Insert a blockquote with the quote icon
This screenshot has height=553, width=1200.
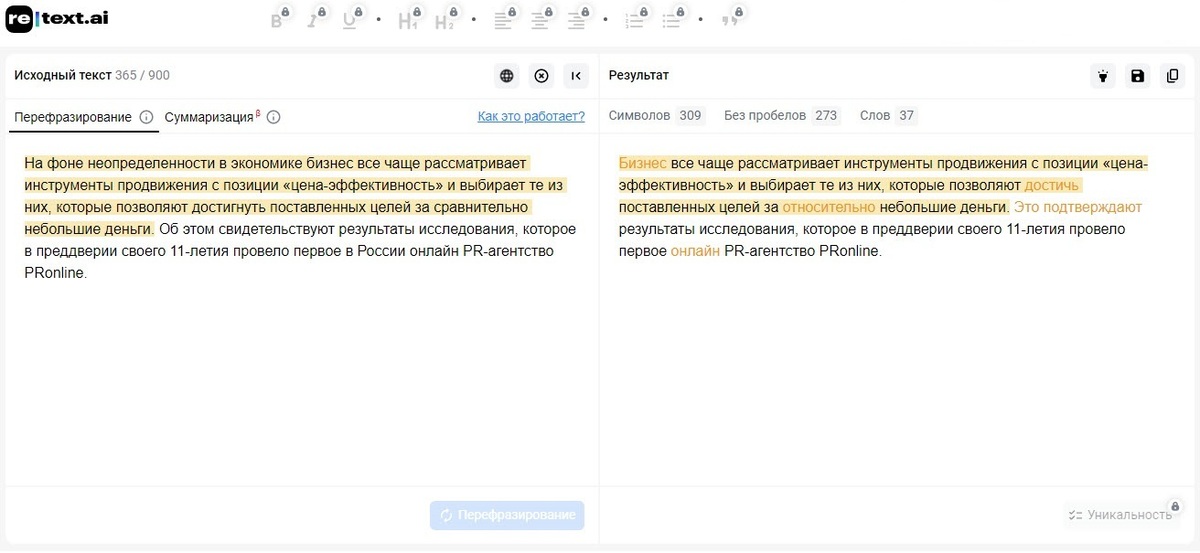pos(730,21)
